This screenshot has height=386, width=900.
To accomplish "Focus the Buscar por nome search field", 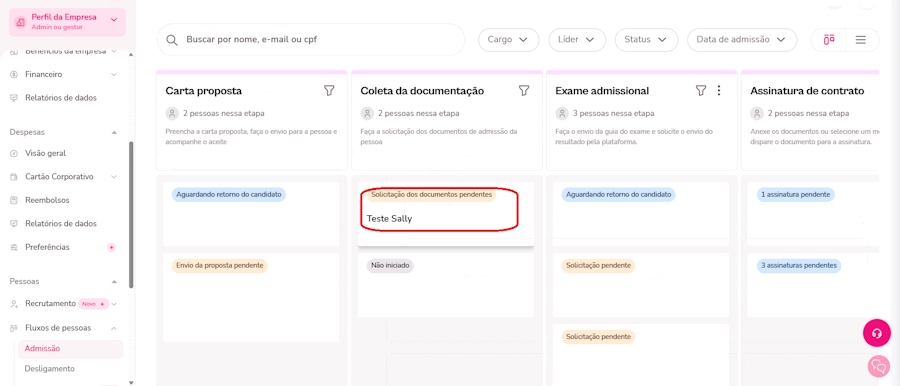I will point(311,40).
